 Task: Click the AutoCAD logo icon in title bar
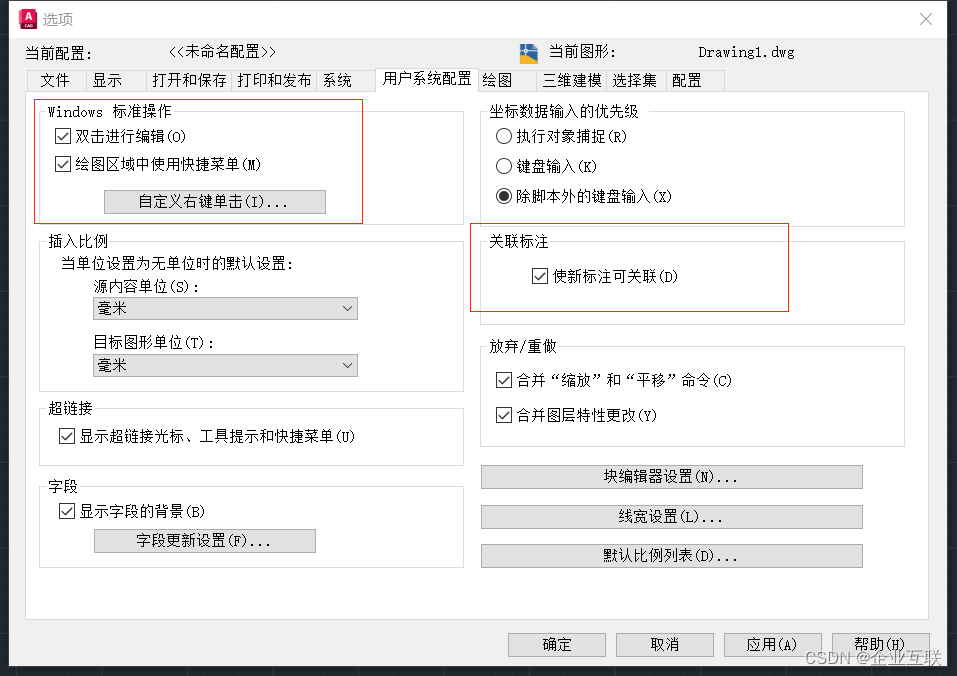28,19
